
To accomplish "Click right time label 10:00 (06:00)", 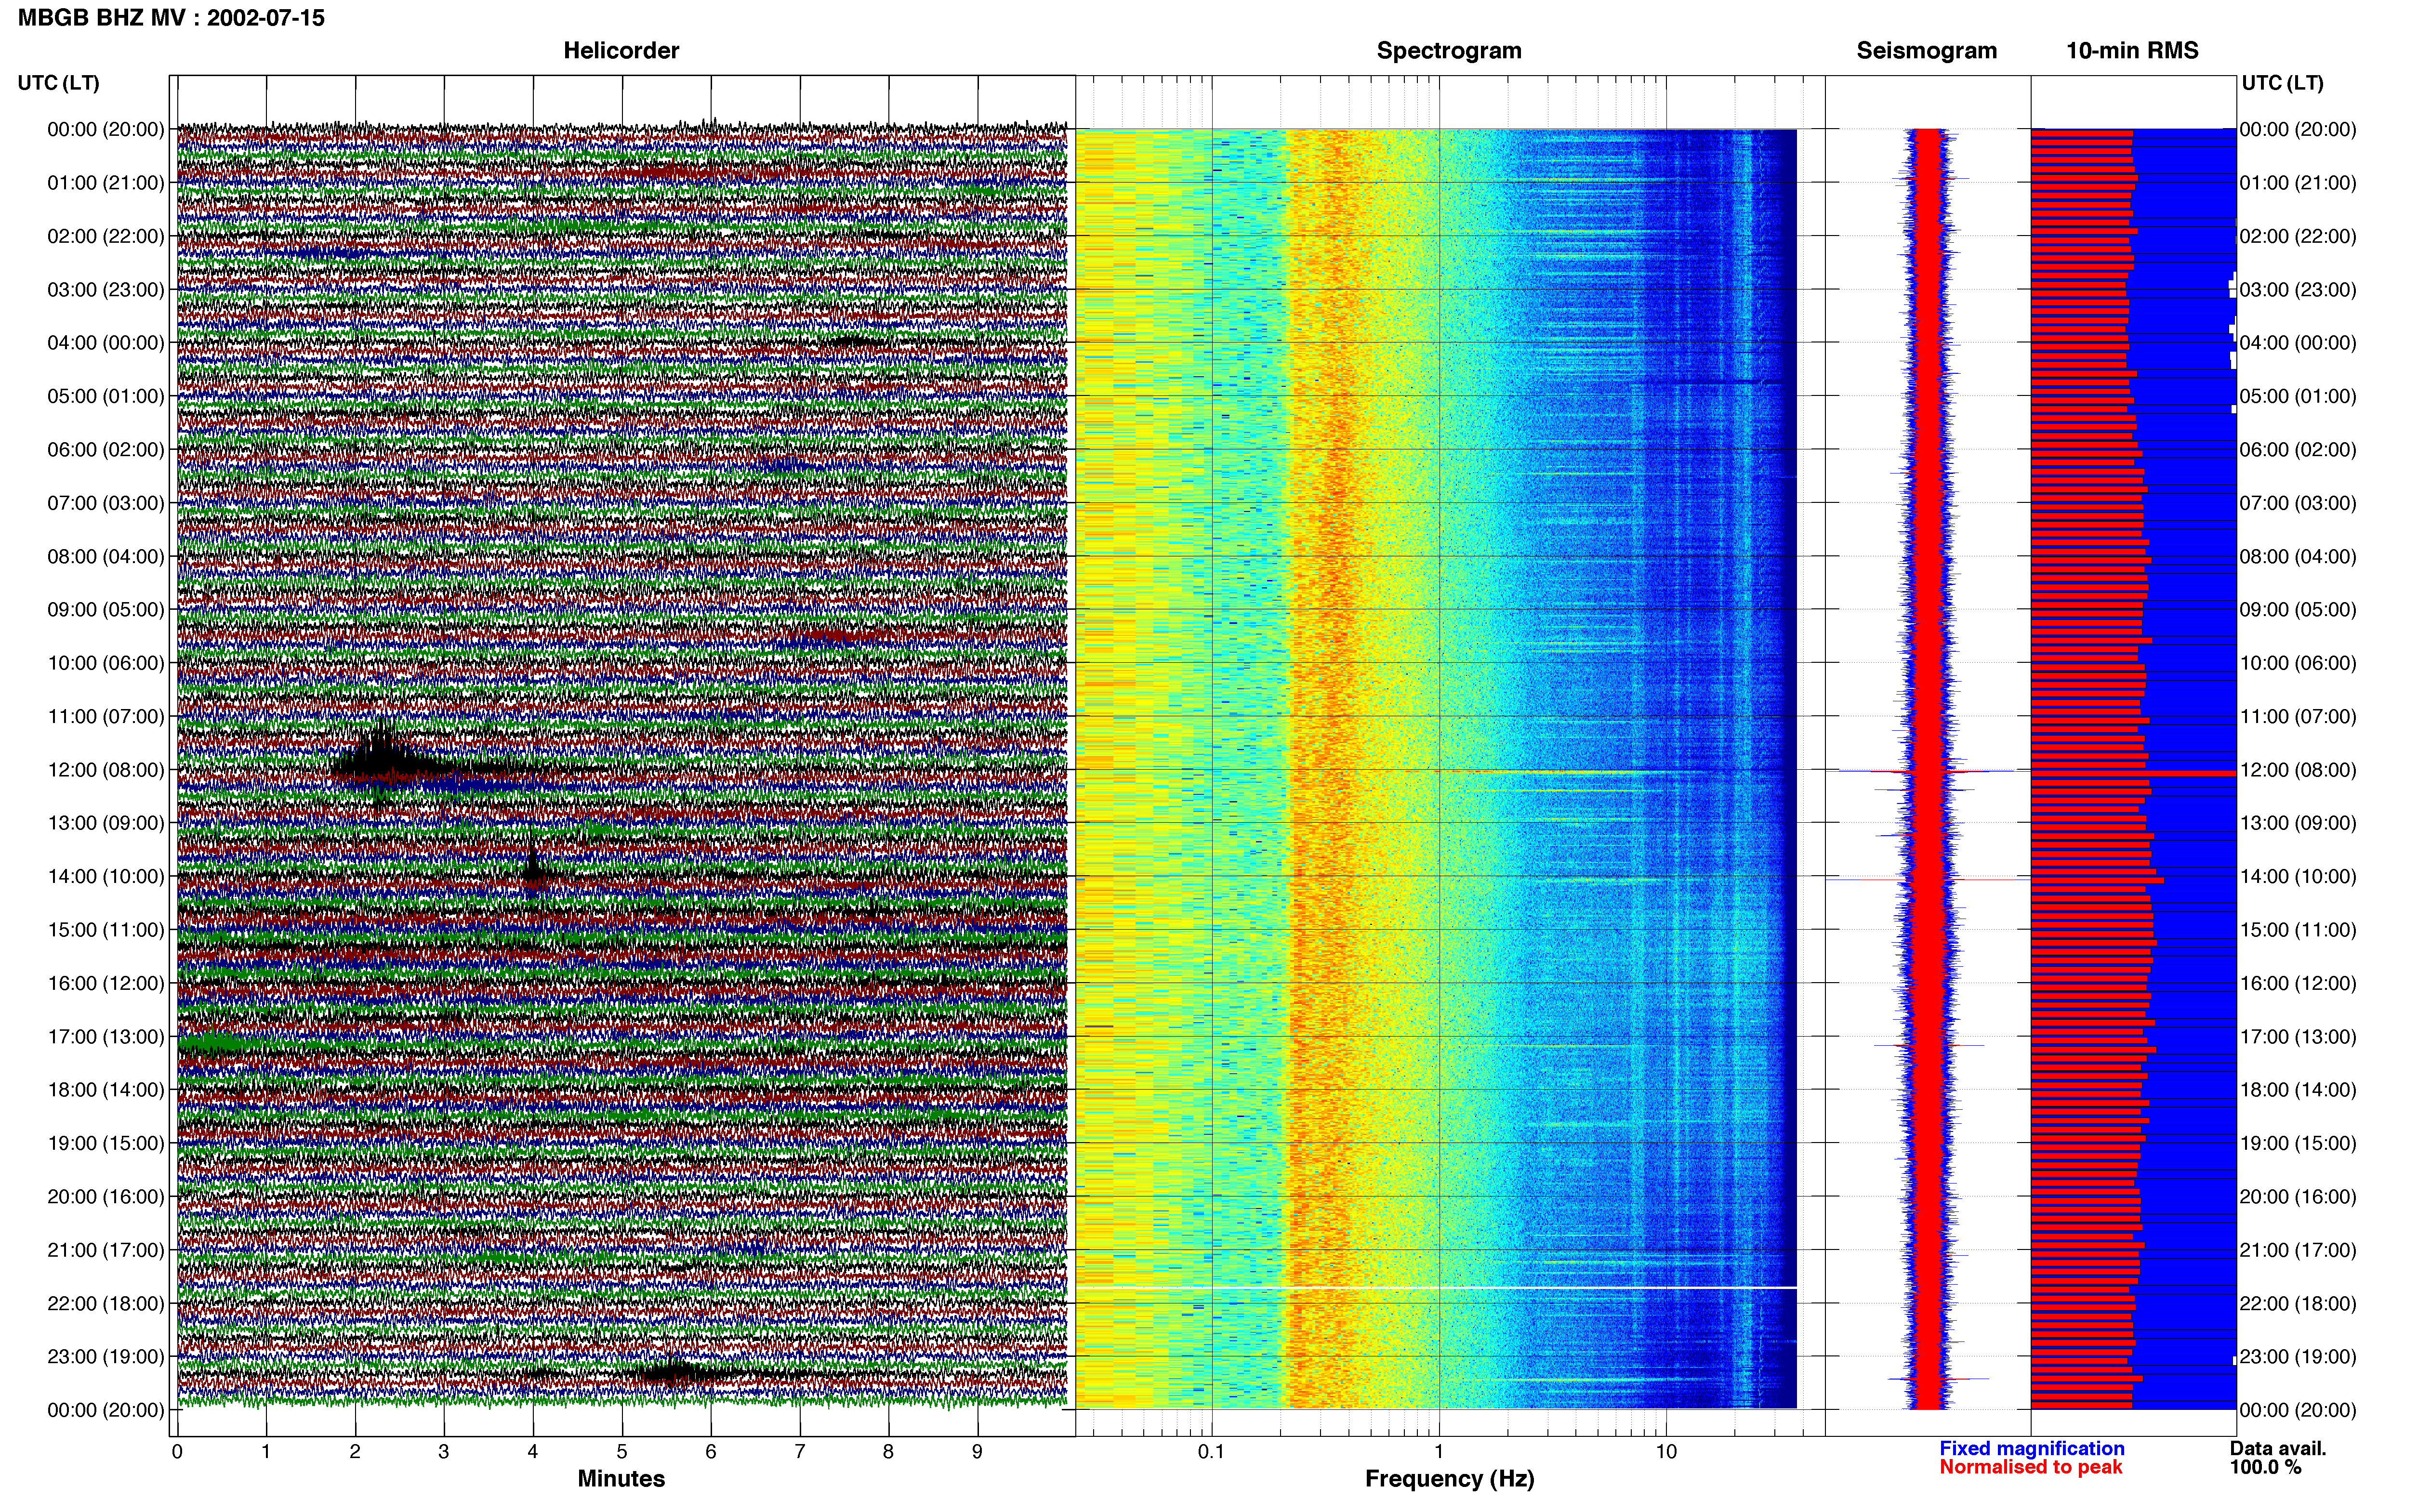I will pos(2298,663).
